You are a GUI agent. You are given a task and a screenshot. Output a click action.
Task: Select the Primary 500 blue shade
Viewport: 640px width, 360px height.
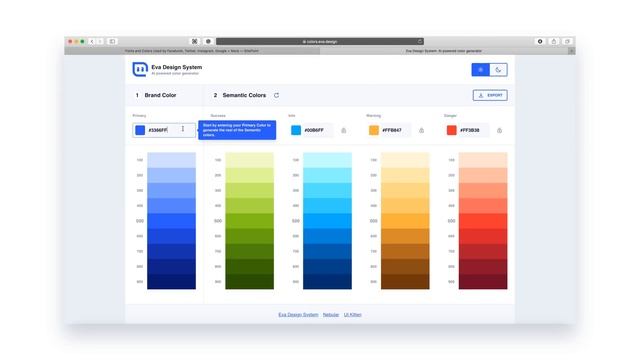coord(171,221)
